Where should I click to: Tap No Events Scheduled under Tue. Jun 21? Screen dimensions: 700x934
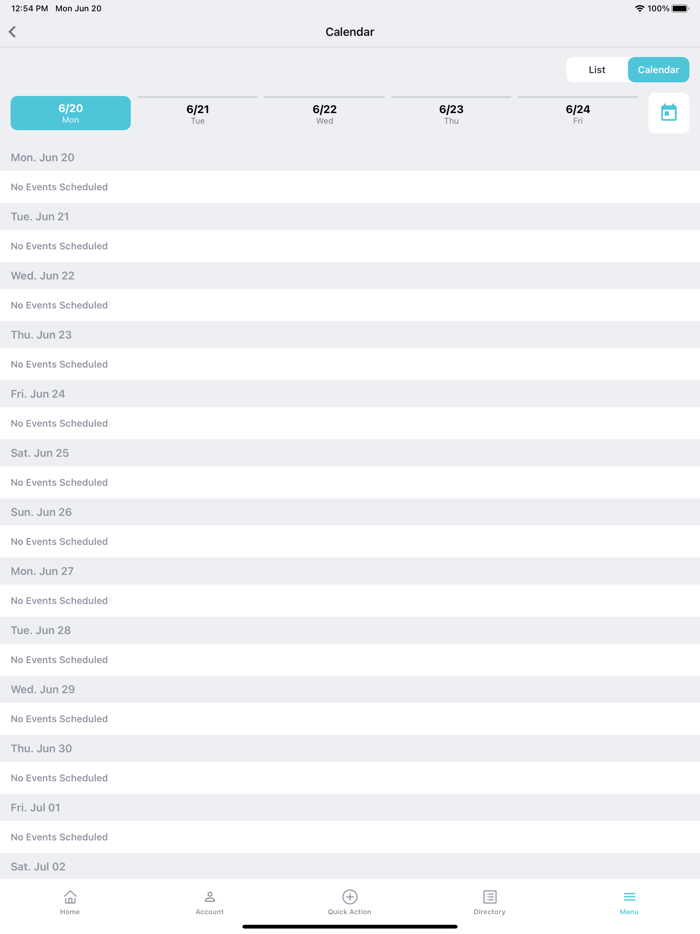(350, 246)
